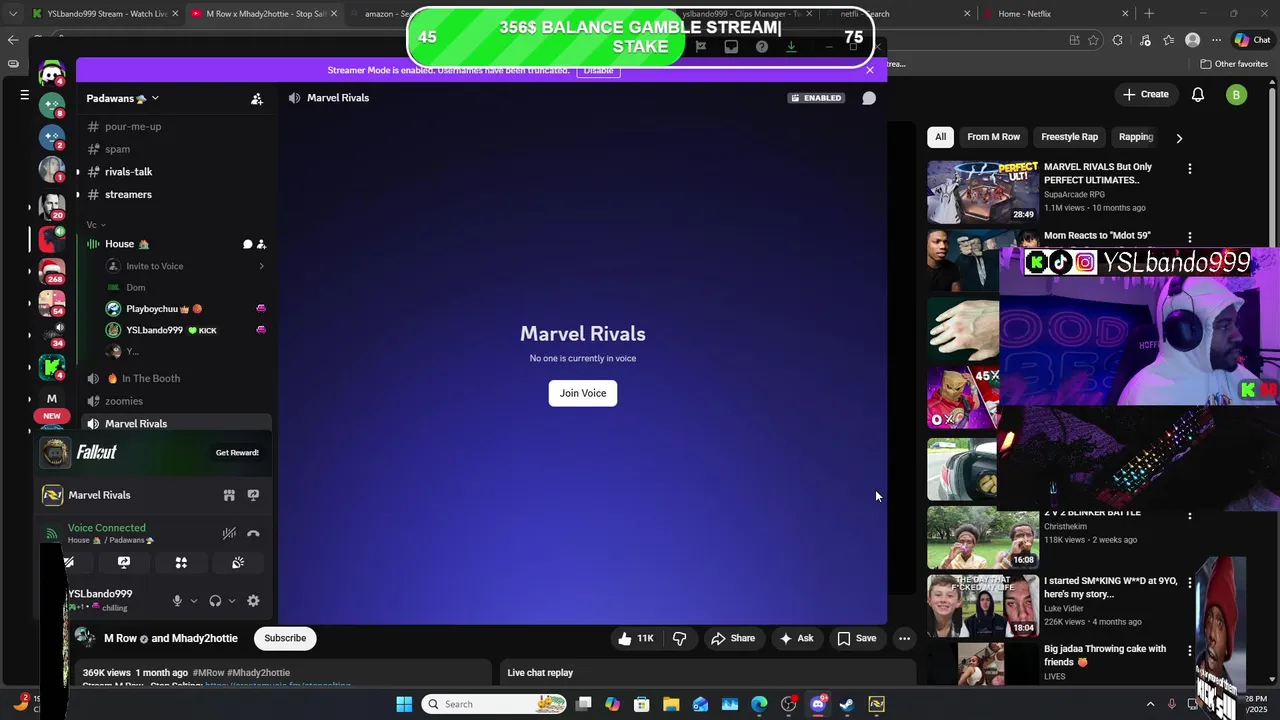1280x720 pixels.
Task: Open YouTube notifications bell
Action: click(x=1198, y=95)
